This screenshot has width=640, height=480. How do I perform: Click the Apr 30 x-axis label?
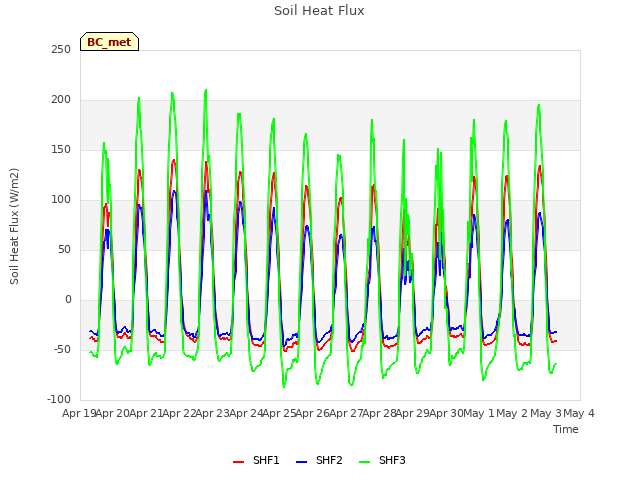pos(446,413)
